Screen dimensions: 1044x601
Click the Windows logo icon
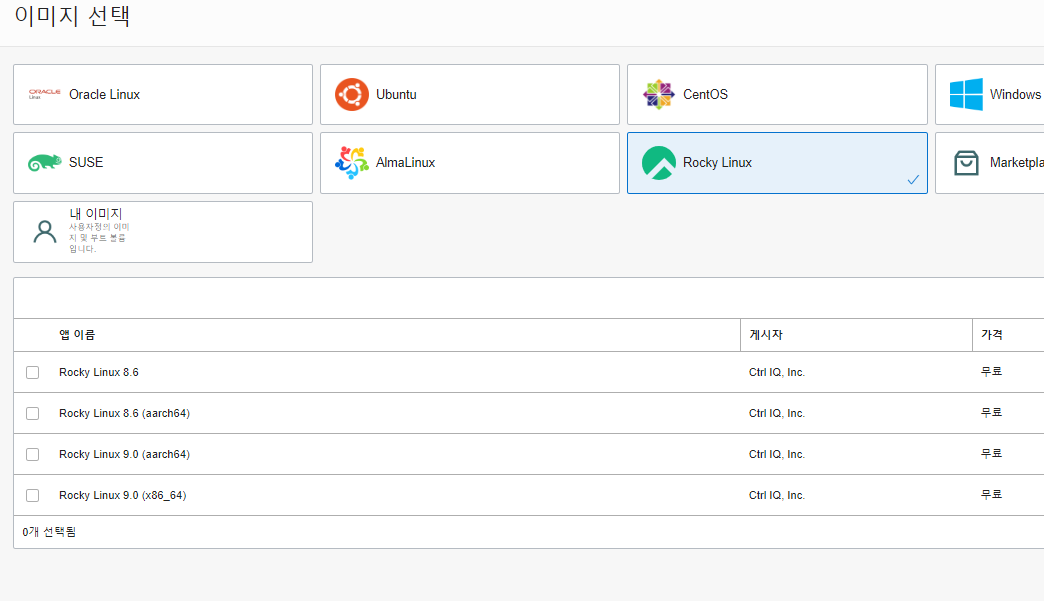tap(966, 94)
